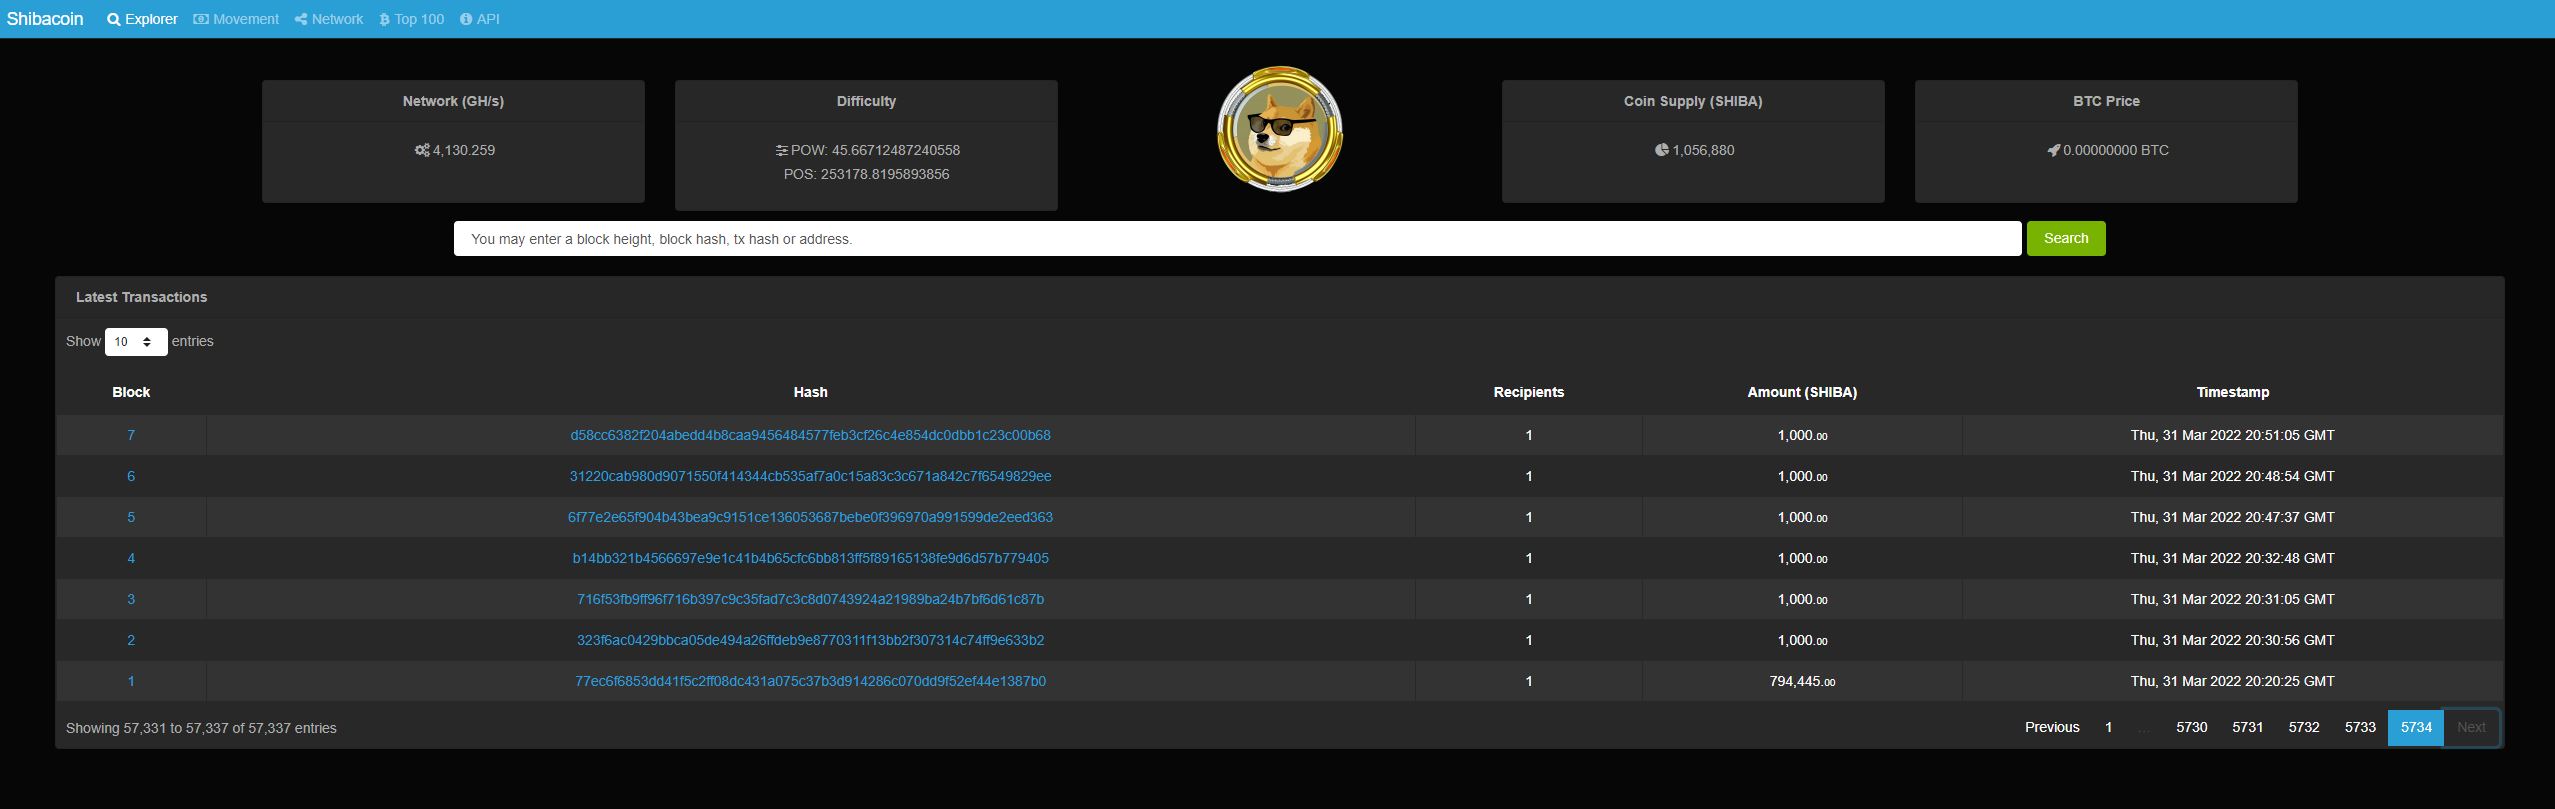This screenshot has width=2555, height=809.
Task: Go to page 5731
Action: tap(2247, 727)
